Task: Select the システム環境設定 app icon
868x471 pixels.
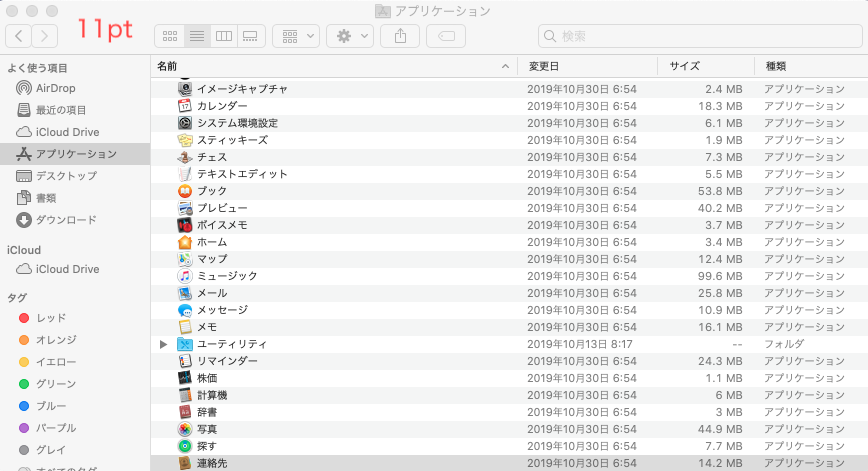Action: (x=185, y=123)
